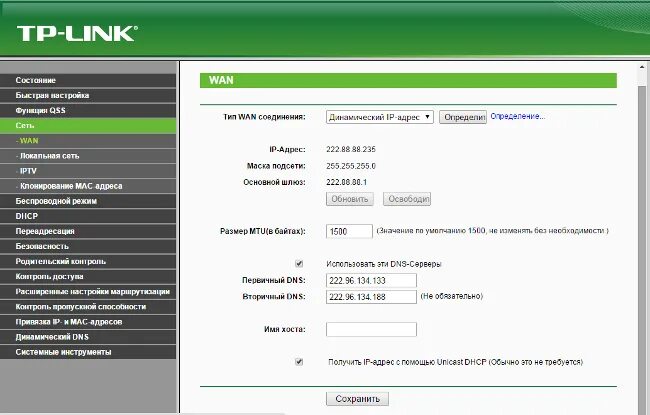The width and height of the screenshot is (650, 415).
Task: Expand the WAN connection type dropdown
Action: 380,117
